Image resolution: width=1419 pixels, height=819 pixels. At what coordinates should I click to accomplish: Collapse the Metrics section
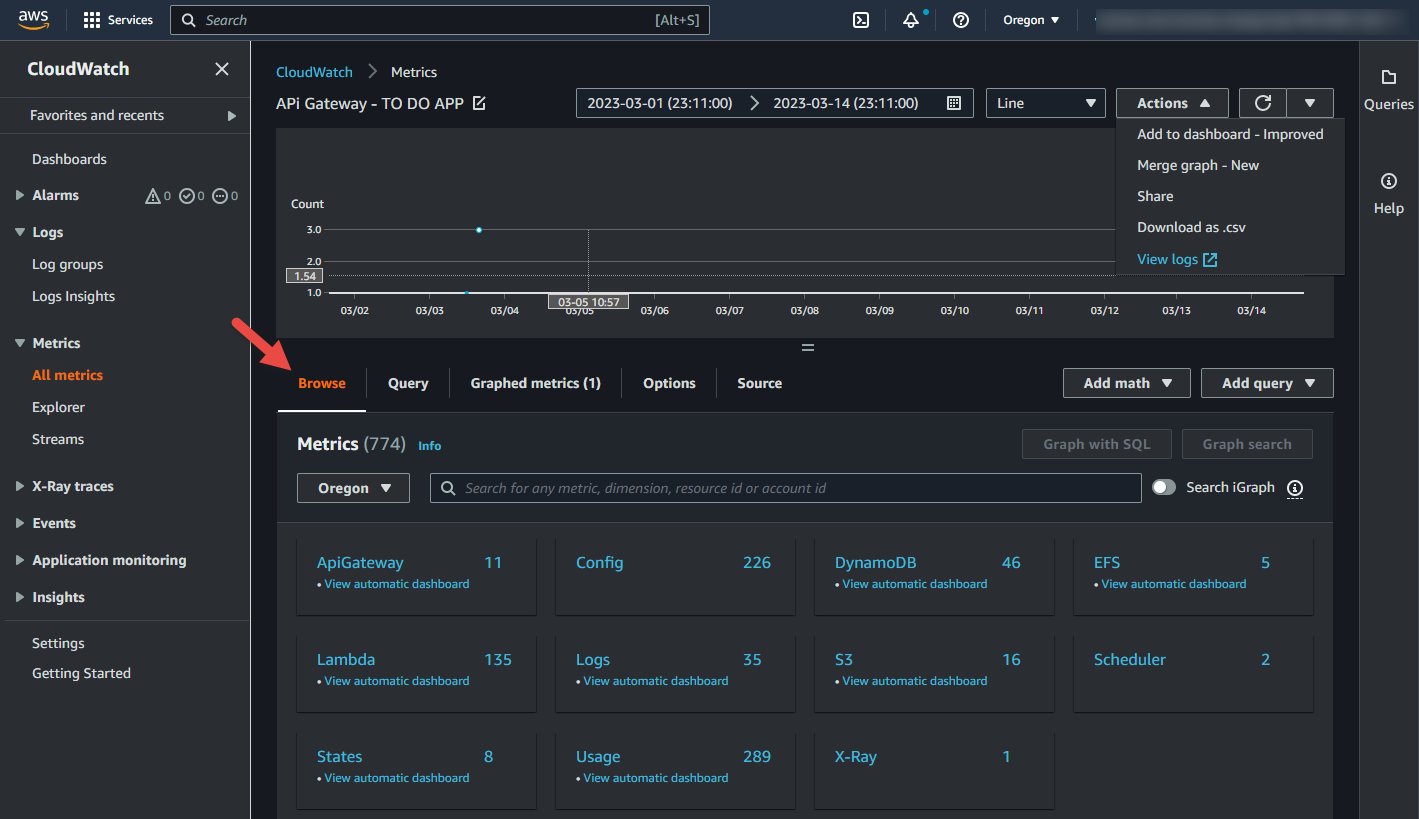point(20,343)
